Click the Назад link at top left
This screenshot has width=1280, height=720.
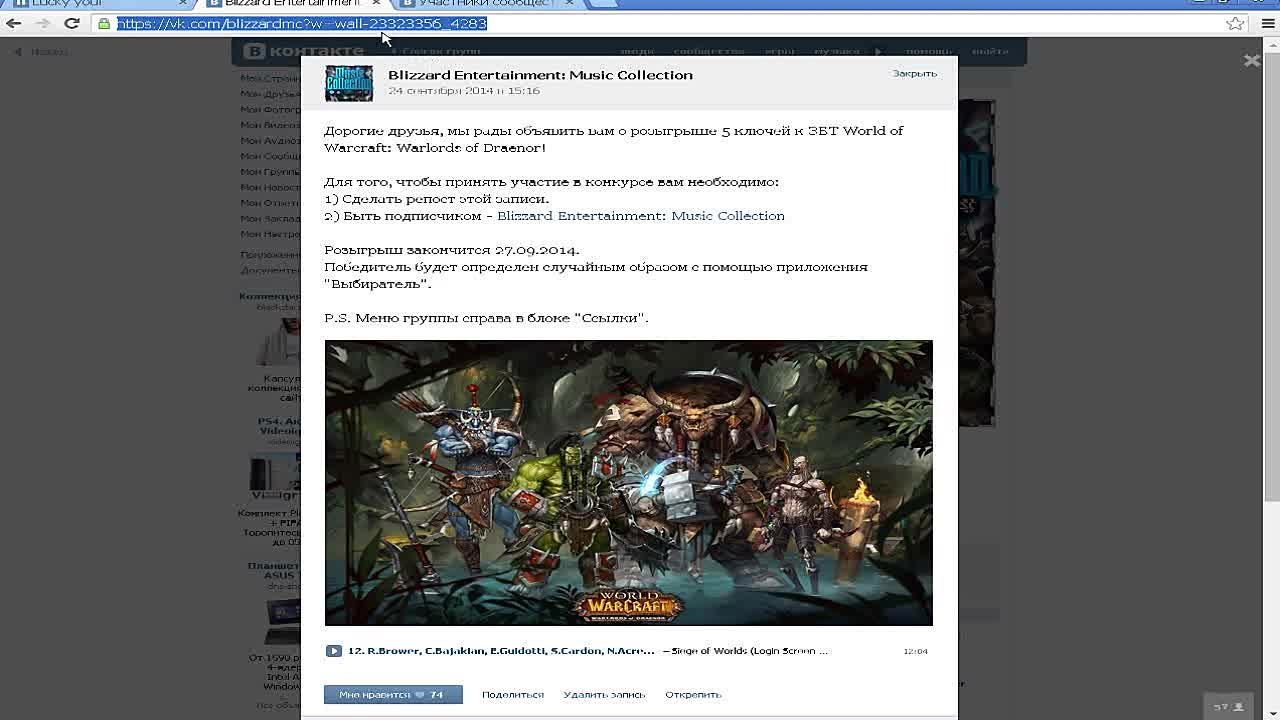coord(42,52)
